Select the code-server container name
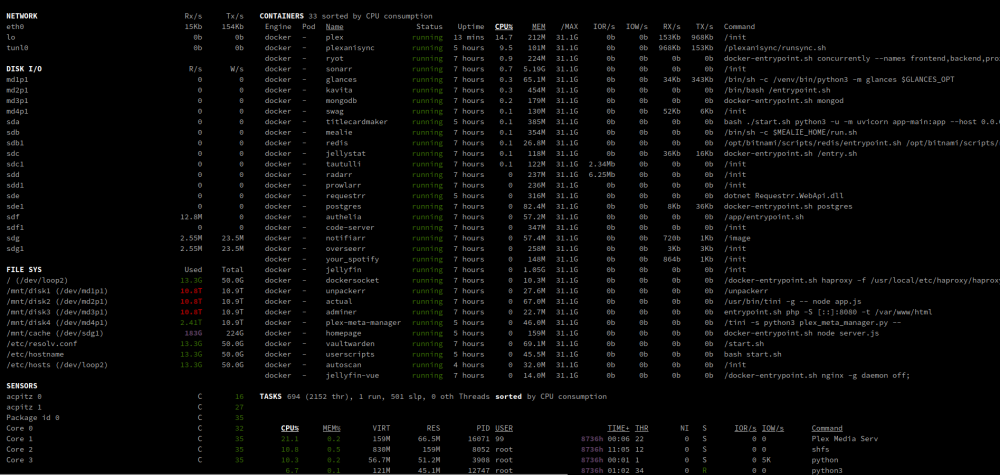 click(348, 227)
